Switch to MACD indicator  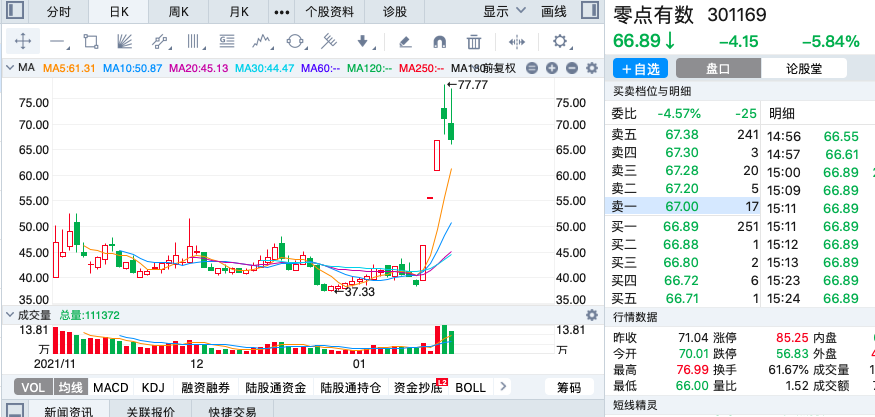point(110,387)
